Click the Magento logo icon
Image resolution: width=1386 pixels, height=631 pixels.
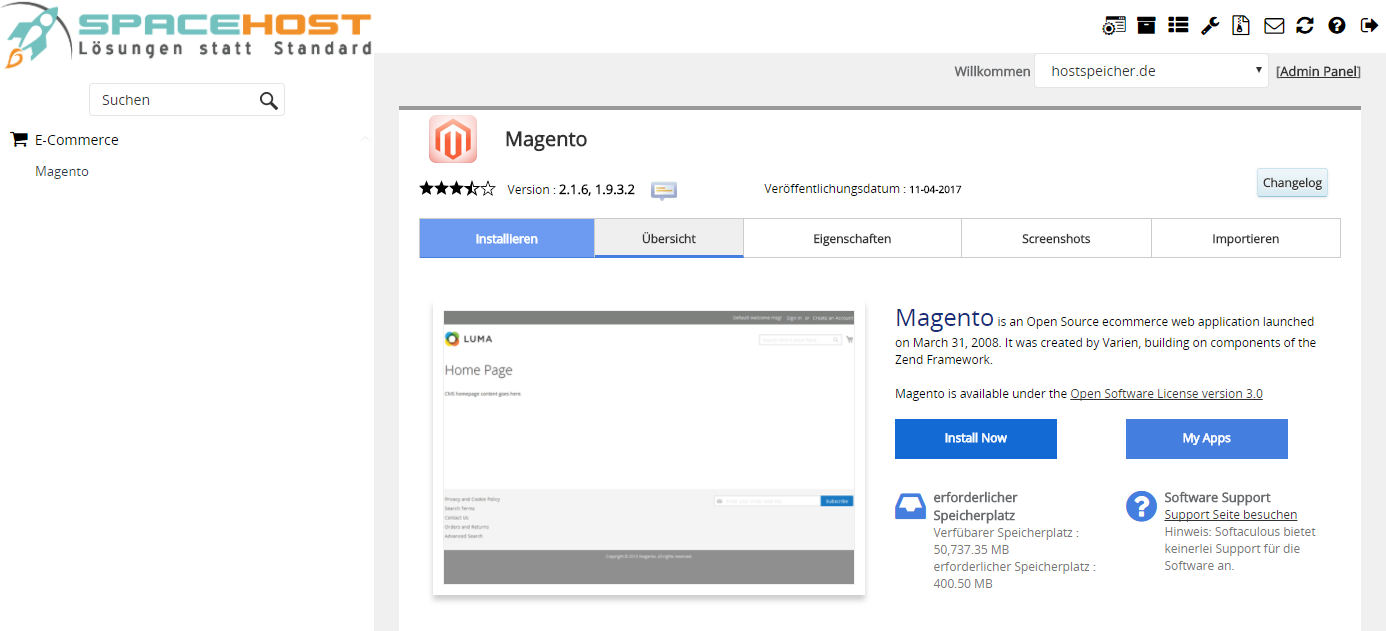click(x=453, y=139)
